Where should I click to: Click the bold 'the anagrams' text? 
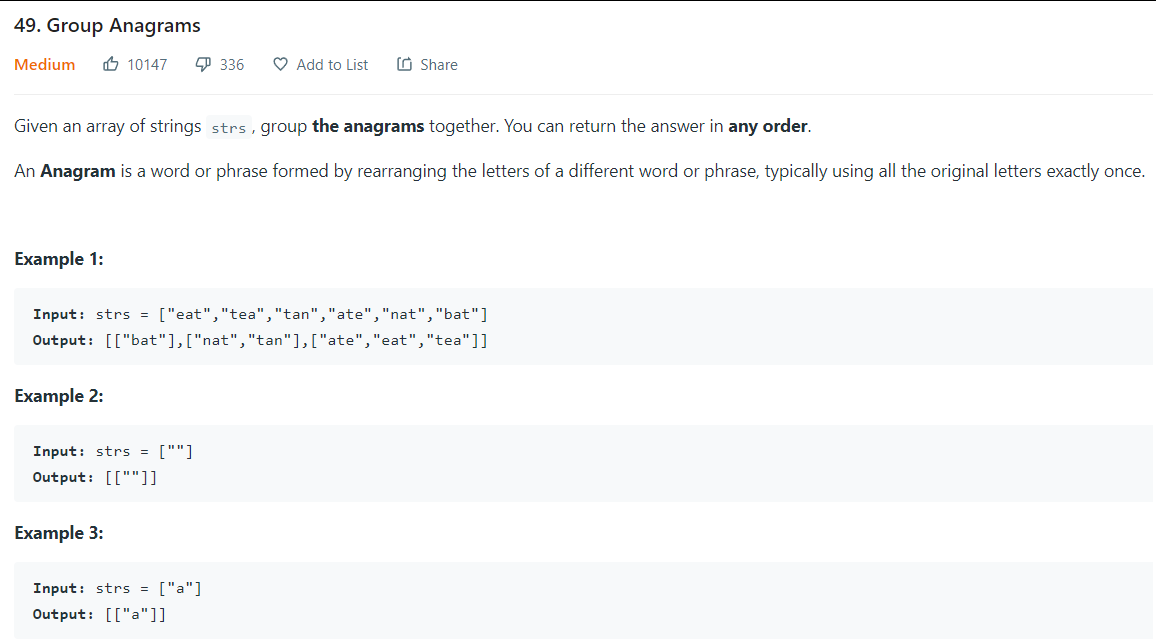coord(368,126)
